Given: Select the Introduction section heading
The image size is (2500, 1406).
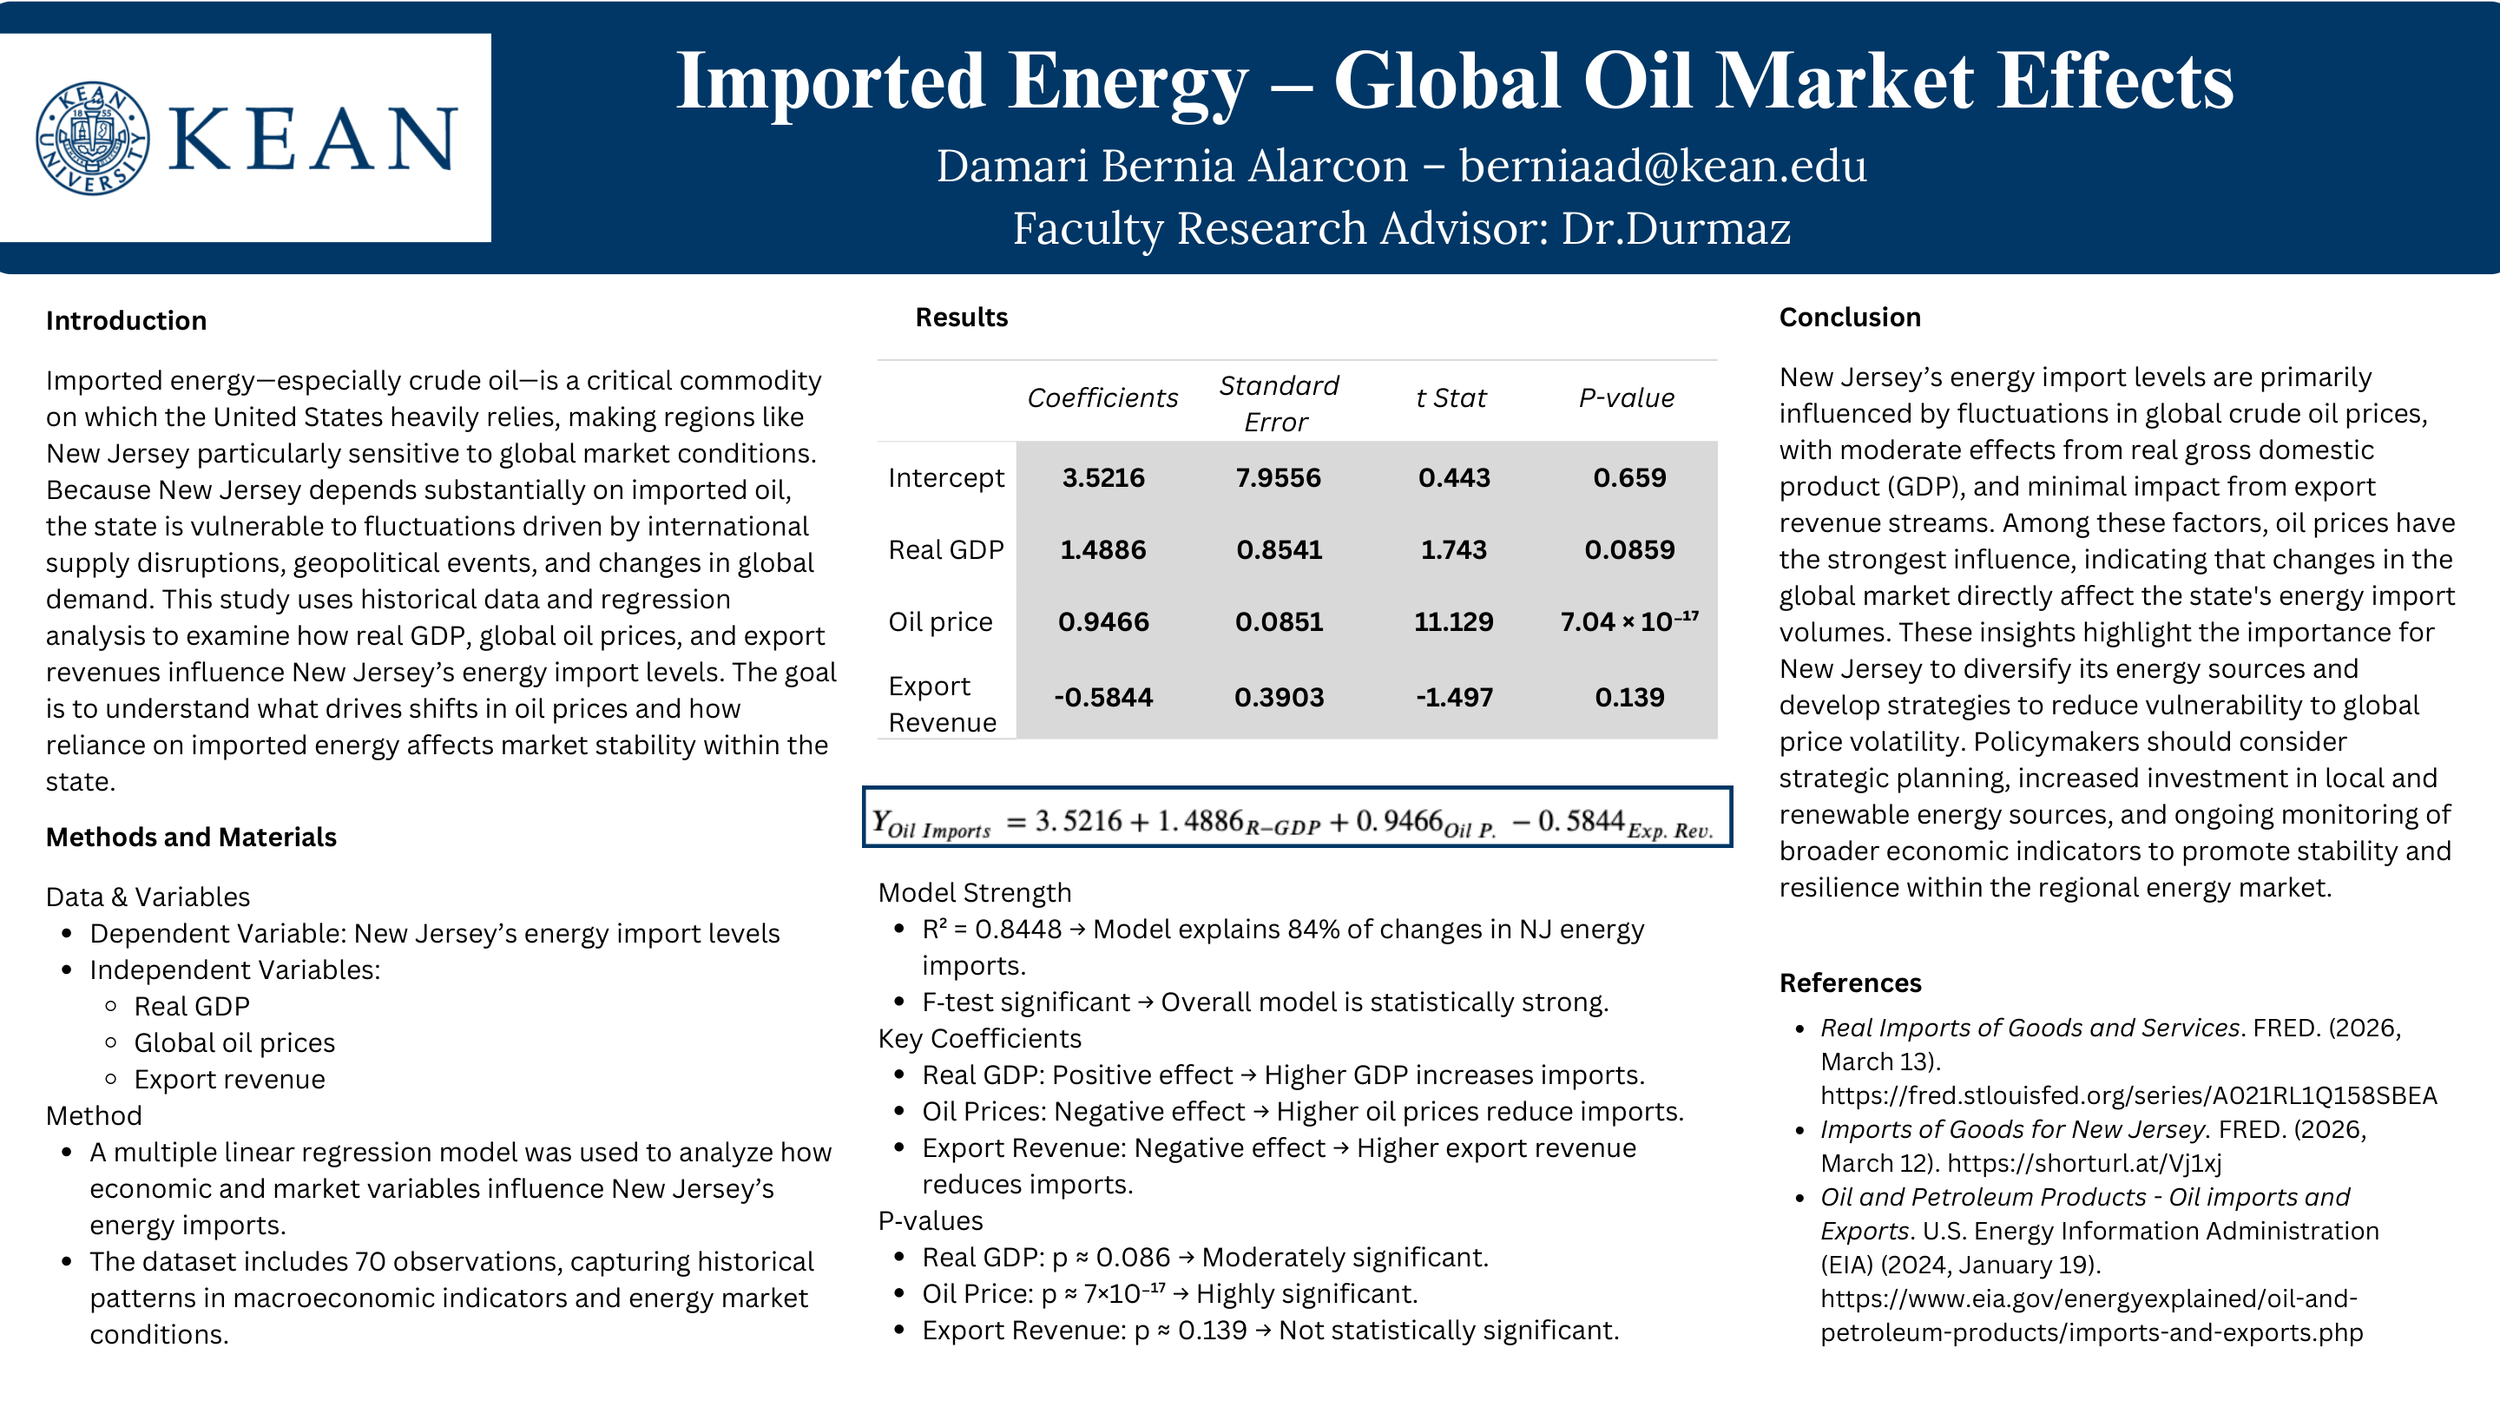Looking at the screenshot, I should click(125, 322).
